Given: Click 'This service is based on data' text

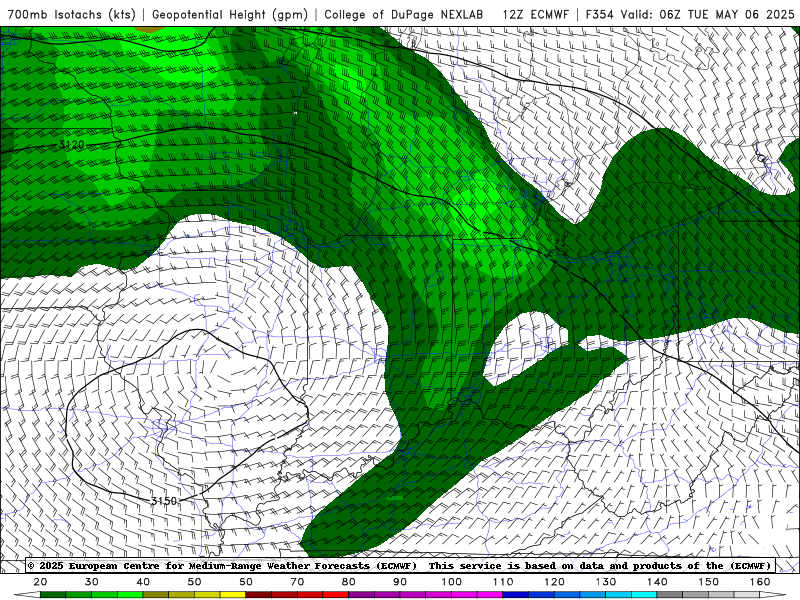Looking at the screenshot, I should tap(514, 566).
